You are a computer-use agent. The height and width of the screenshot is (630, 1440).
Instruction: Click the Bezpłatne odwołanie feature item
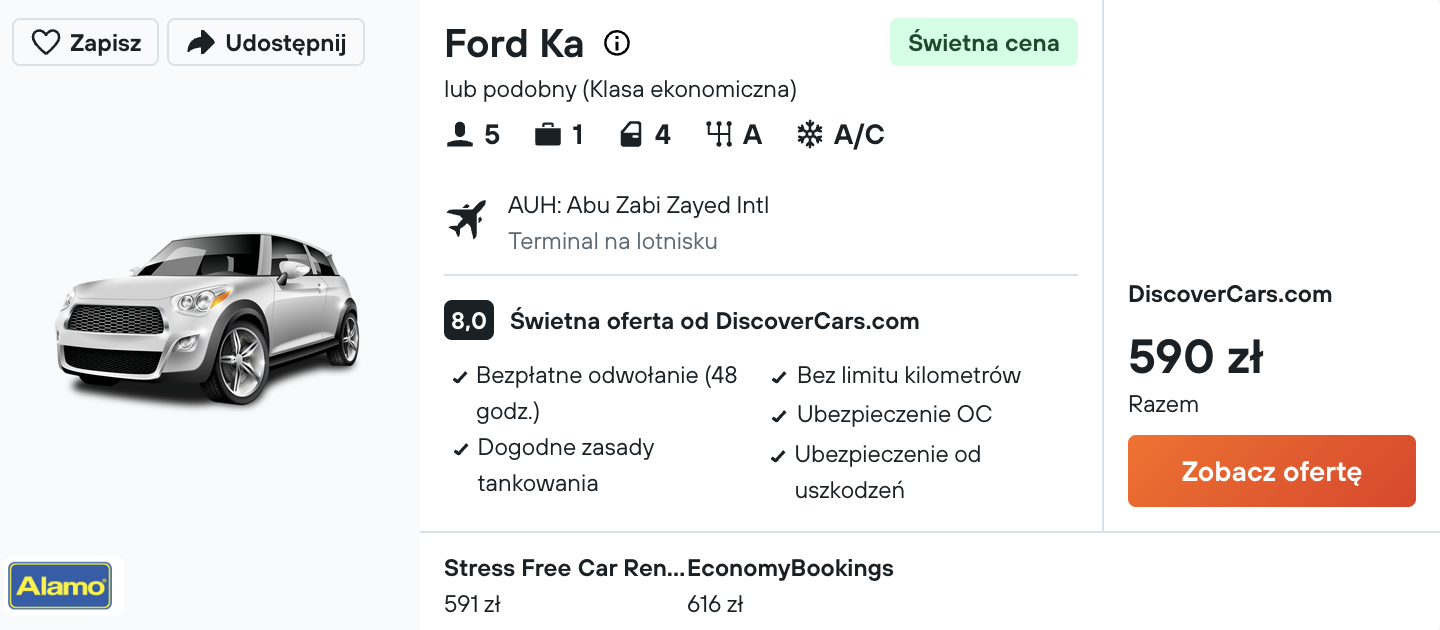[x=597, y=393]
